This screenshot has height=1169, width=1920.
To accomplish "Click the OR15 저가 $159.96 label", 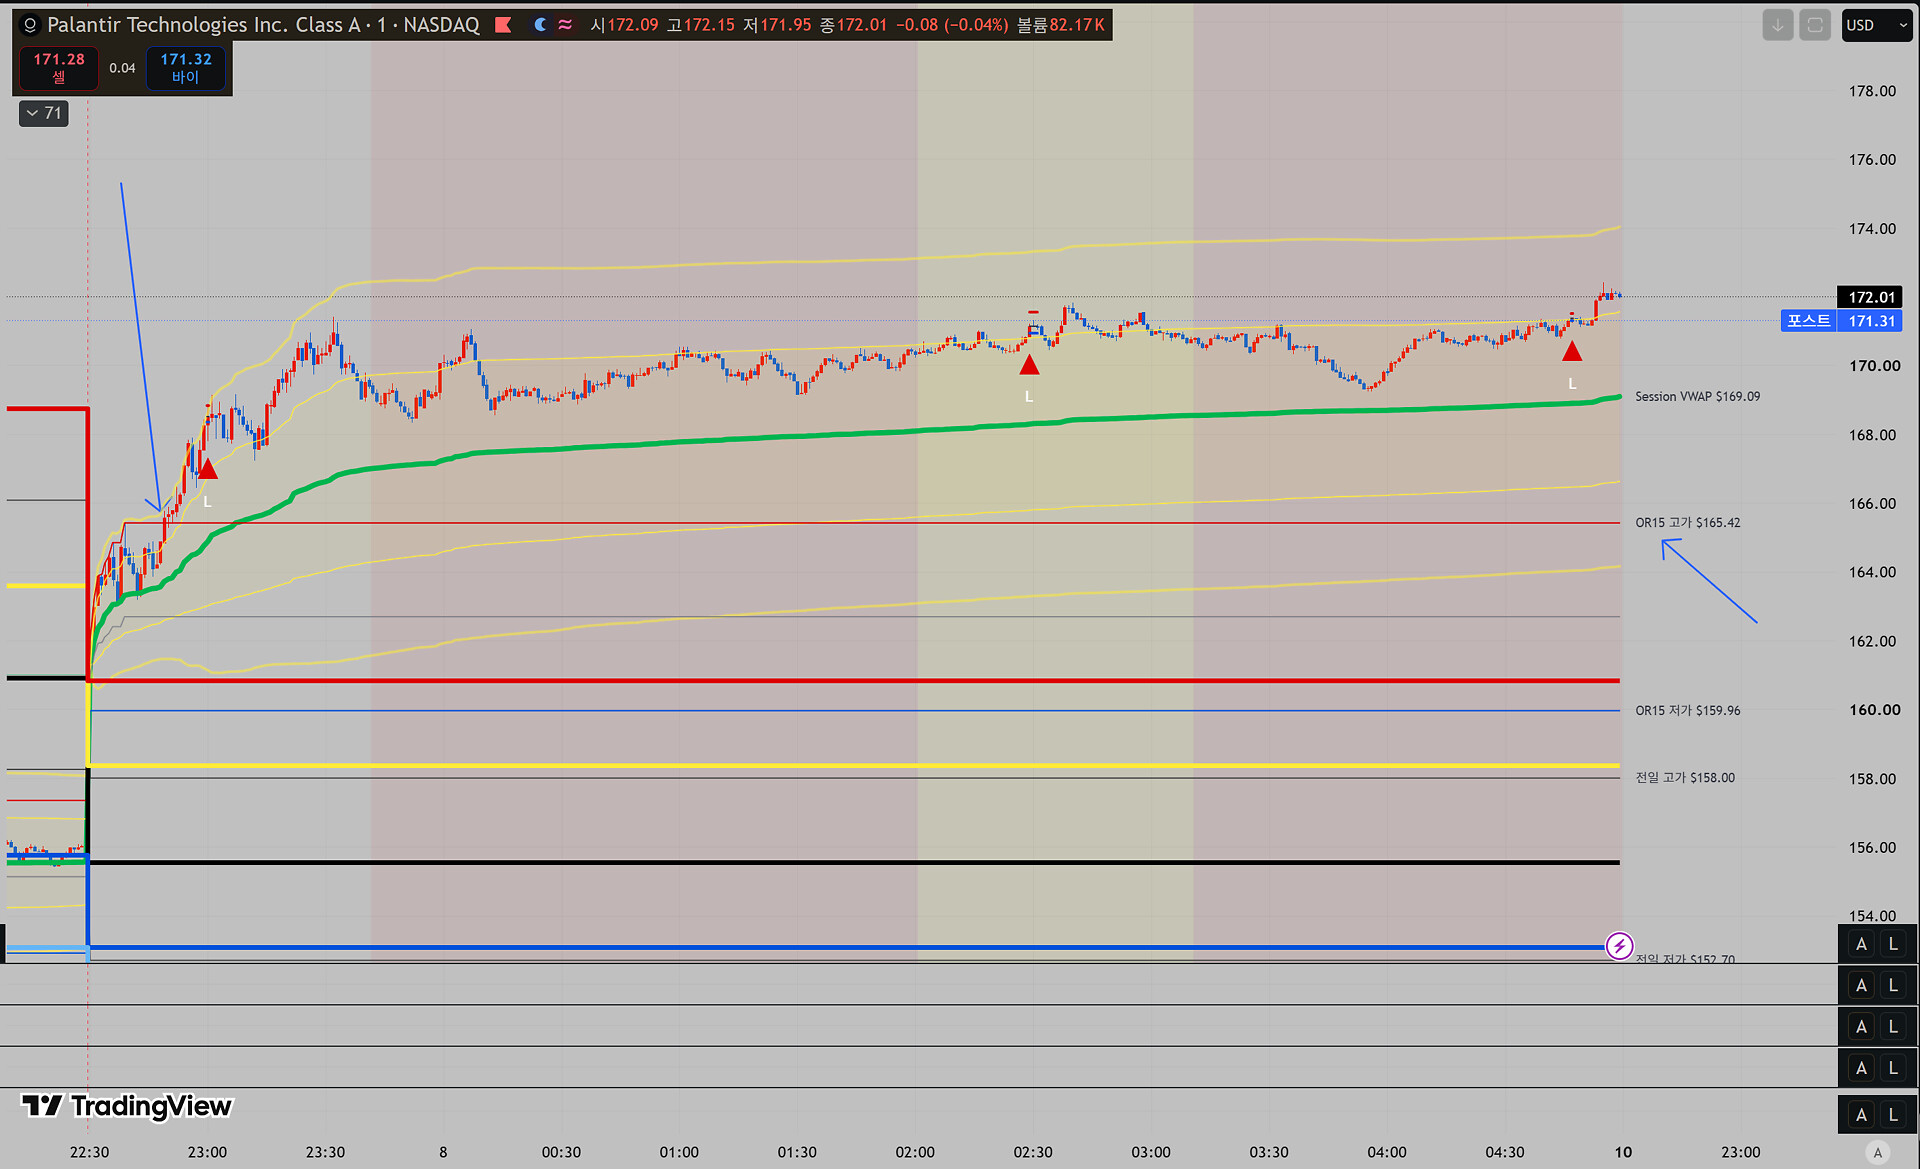I will (1688, 710).
